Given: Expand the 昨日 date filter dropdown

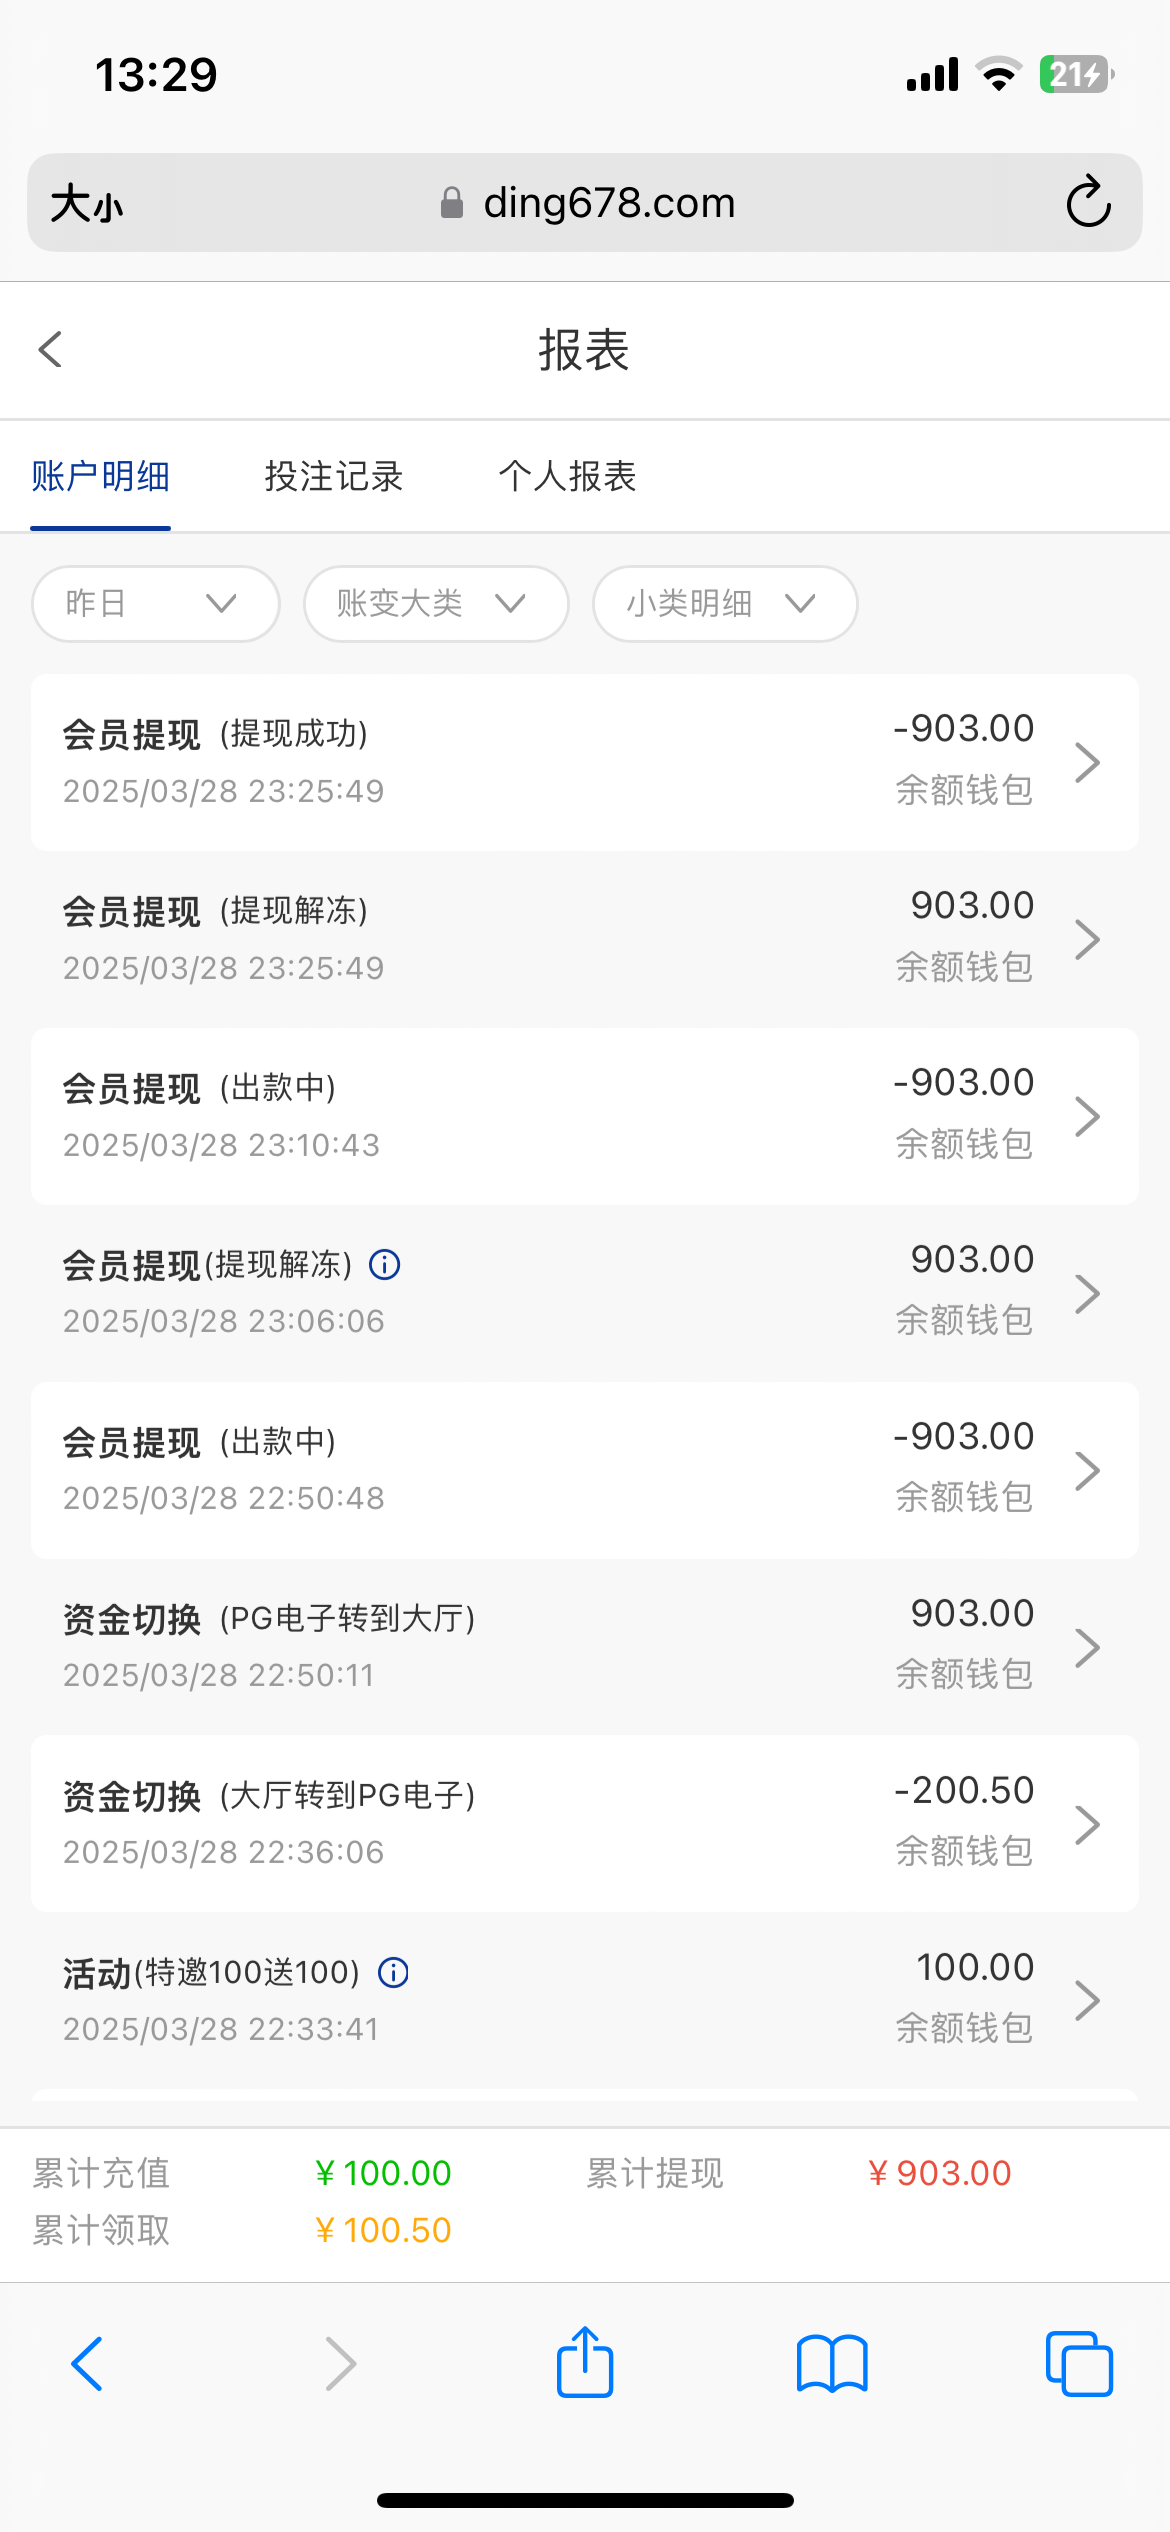Looking at the screenshot, I should tap(155, 603).
